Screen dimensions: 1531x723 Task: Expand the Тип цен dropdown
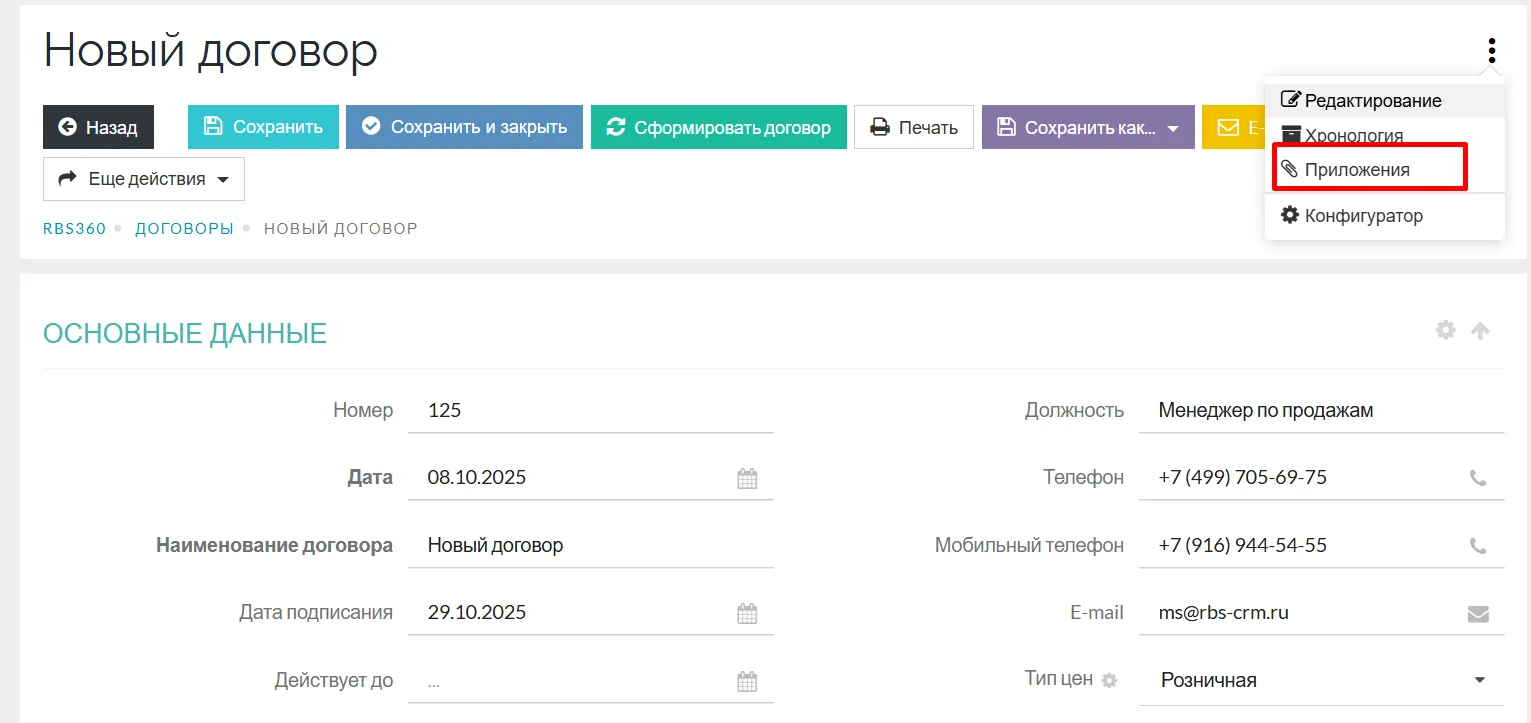pos(1479,680)
